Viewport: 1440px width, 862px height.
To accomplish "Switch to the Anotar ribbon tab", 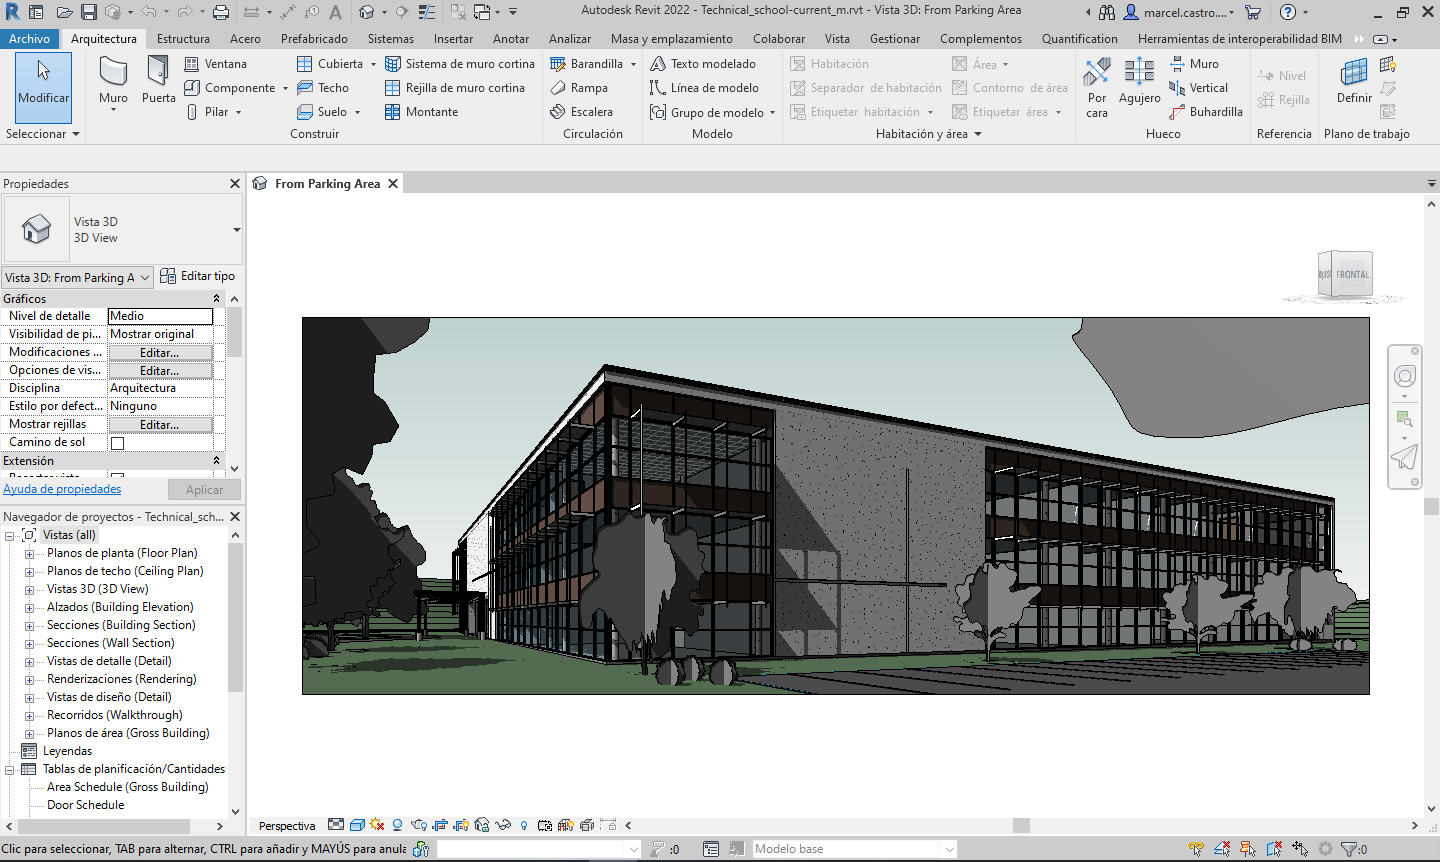I will pyautogui.click(x=511, y=38).
